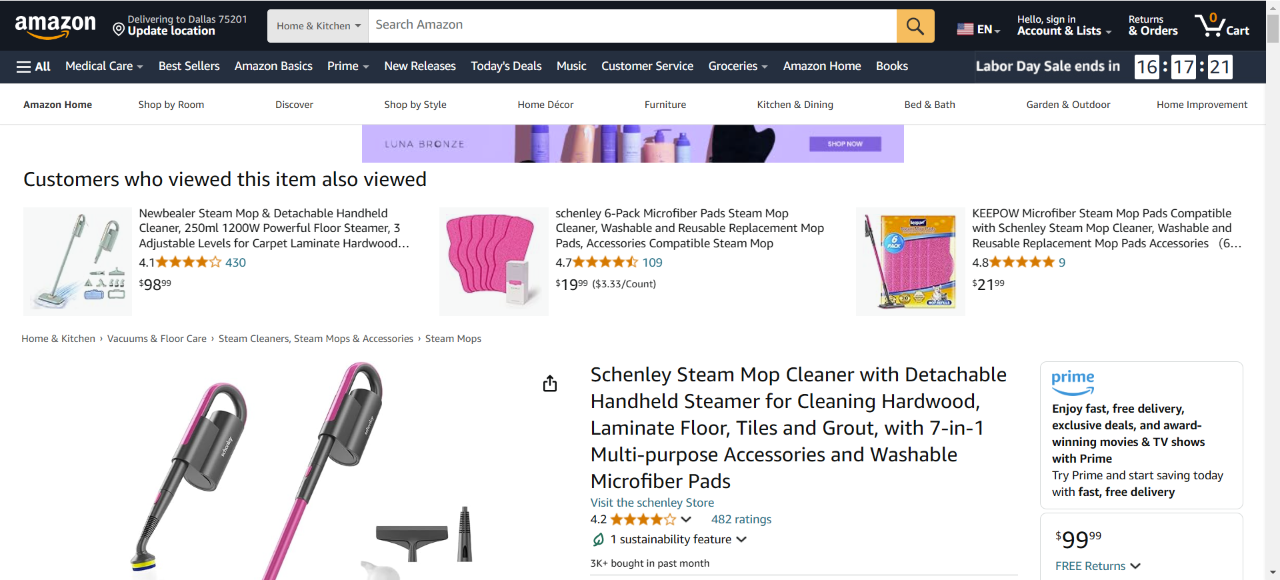This screenshot has width=1280, height=580.
Task: Open the Medical Care menu
Action: pyautogui.click(x=104, y=66)
